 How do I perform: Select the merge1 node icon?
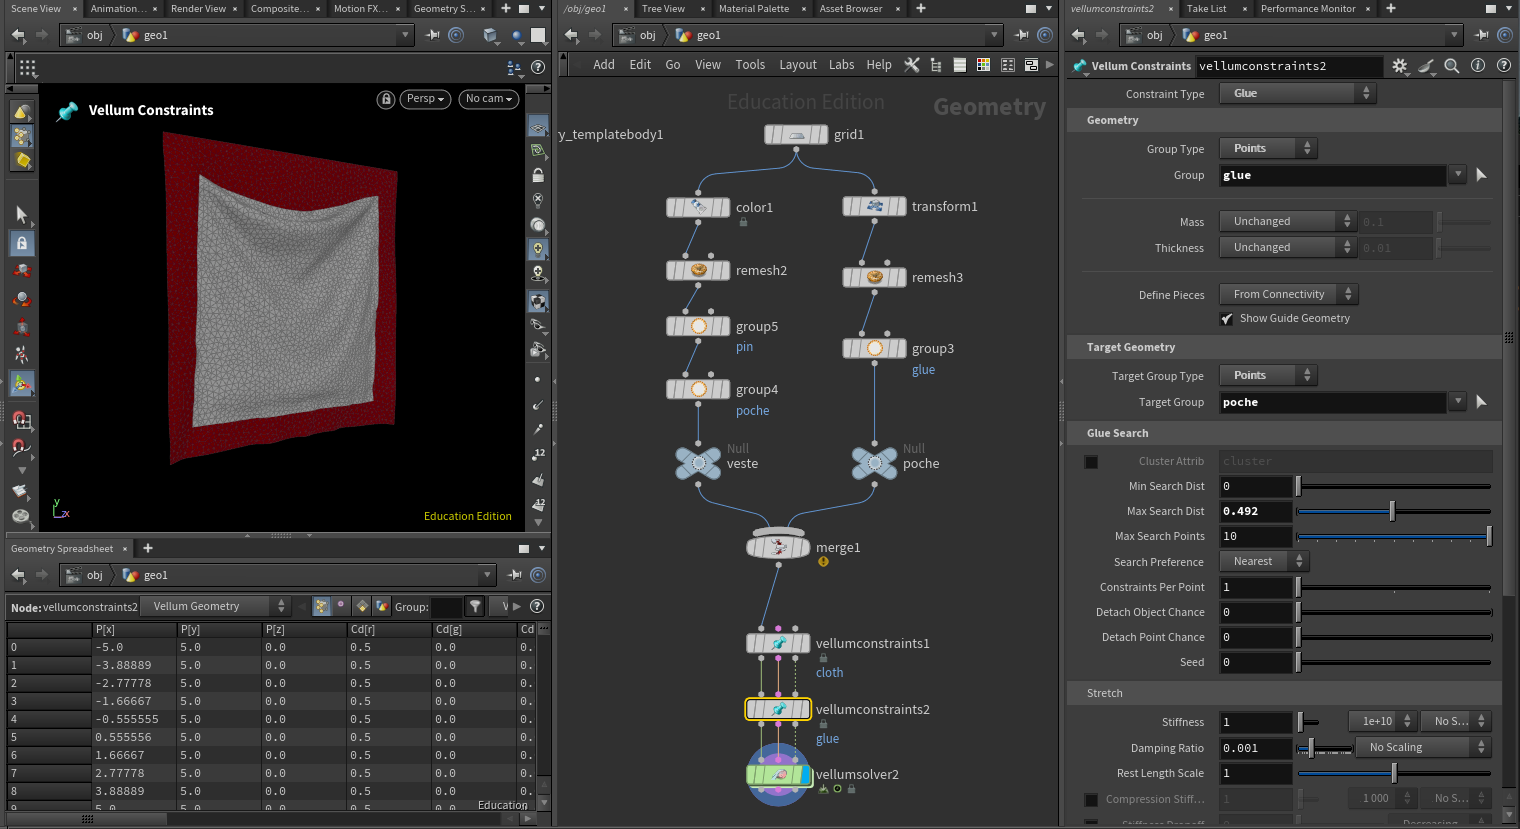click(778, 547)
